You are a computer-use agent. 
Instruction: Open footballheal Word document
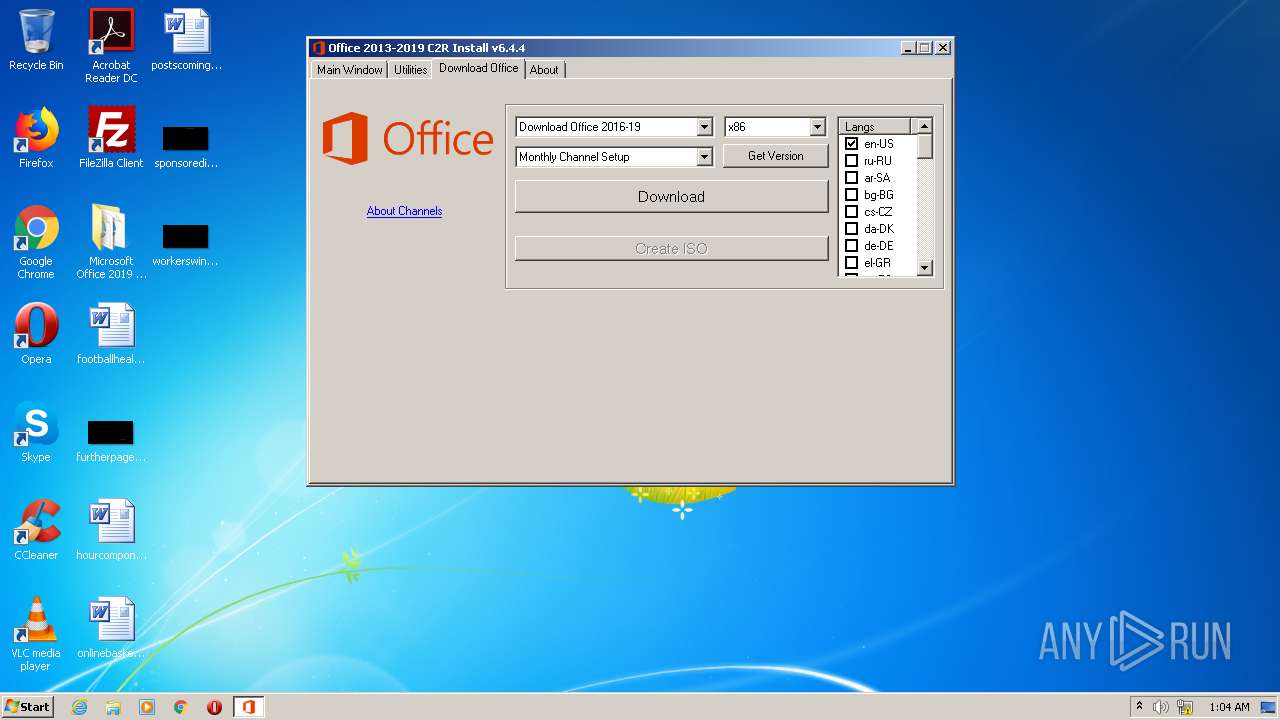(111, 334)
